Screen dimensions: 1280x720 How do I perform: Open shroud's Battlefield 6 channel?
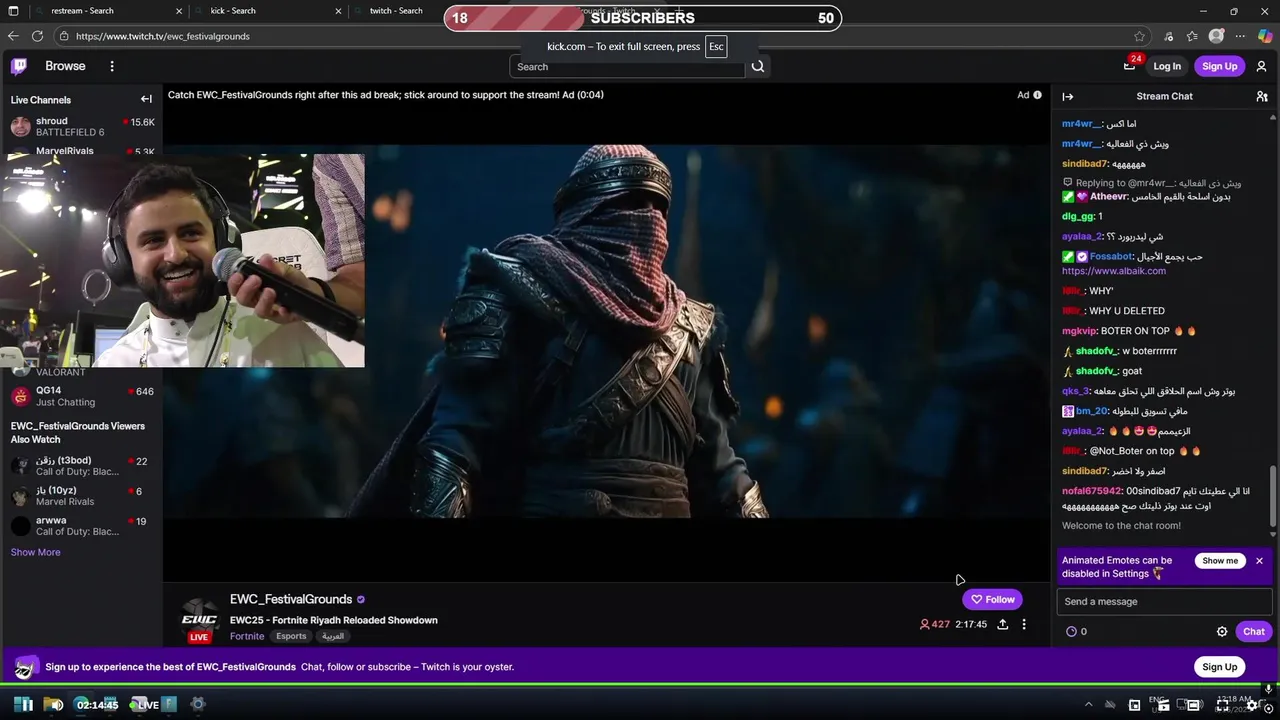(81, 126)
